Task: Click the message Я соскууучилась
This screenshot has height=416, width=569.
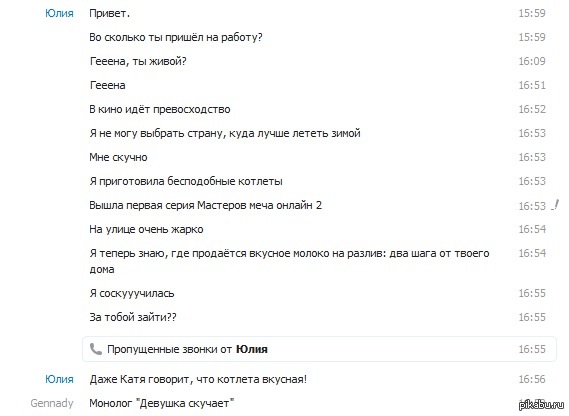Action: click(x=132, y=293)
